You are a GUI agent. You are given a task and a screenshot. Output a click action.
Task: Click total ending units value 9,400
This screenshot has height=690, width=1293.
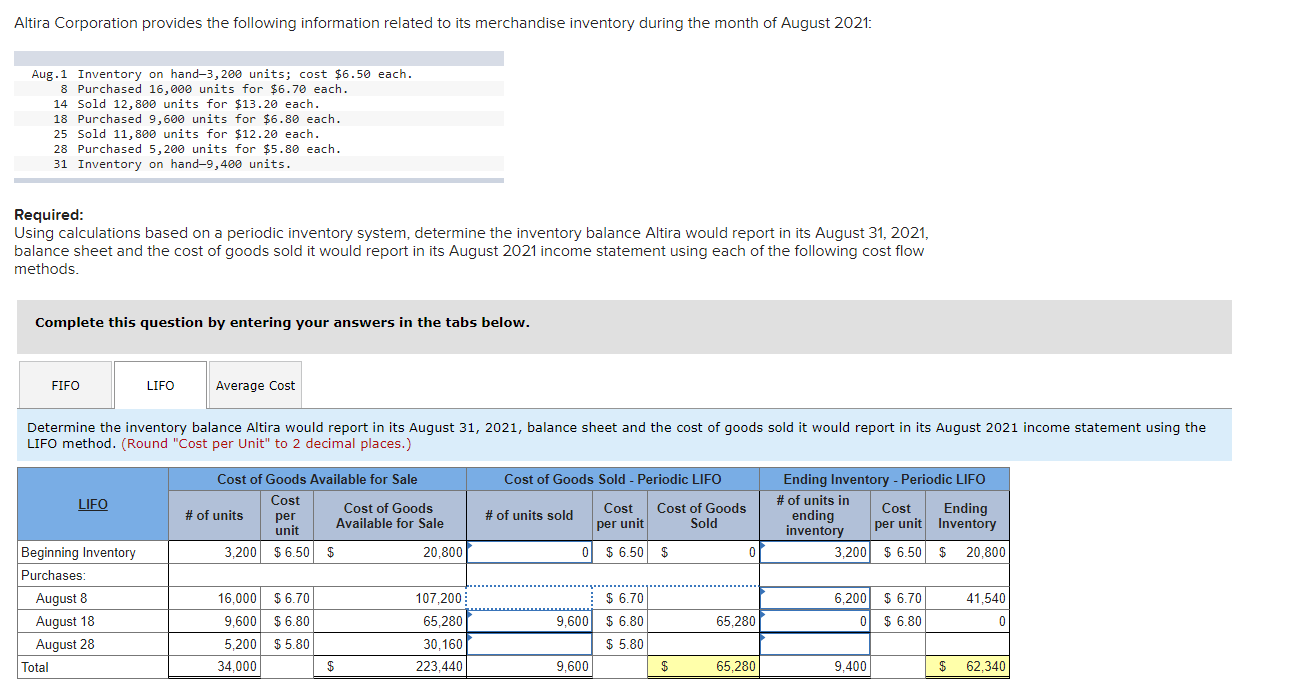[814, 667]
